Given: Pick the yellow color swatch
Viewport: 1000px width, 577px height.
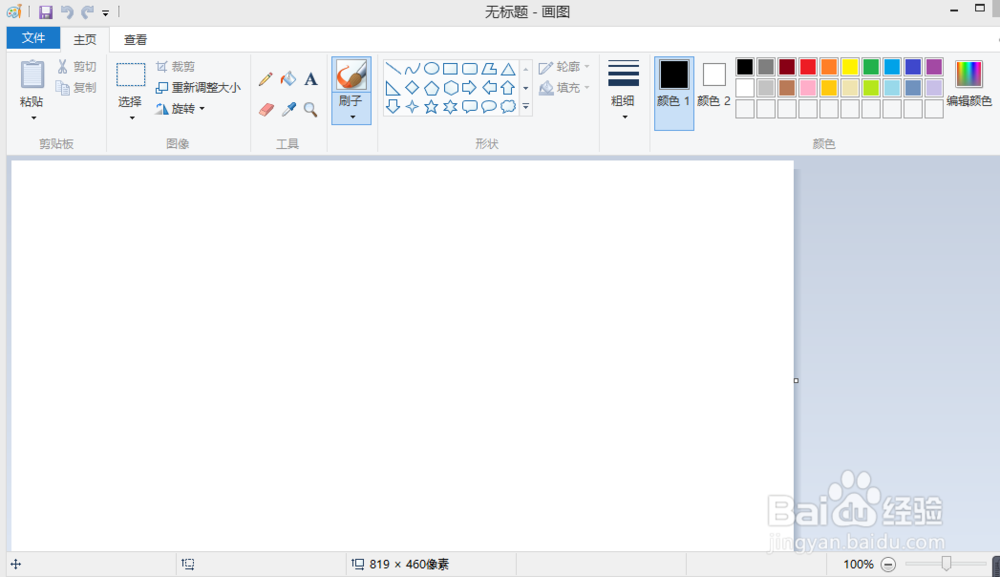Looking at the screenshot, I should [850, 67].
